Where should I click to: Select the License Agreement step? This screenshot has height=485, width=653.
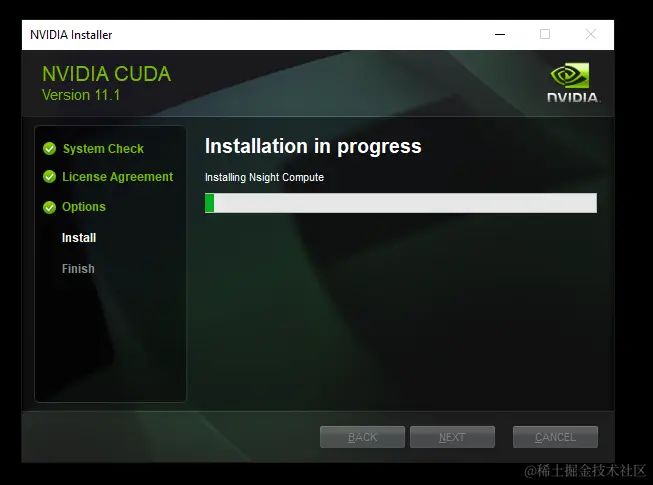(117, 177)
